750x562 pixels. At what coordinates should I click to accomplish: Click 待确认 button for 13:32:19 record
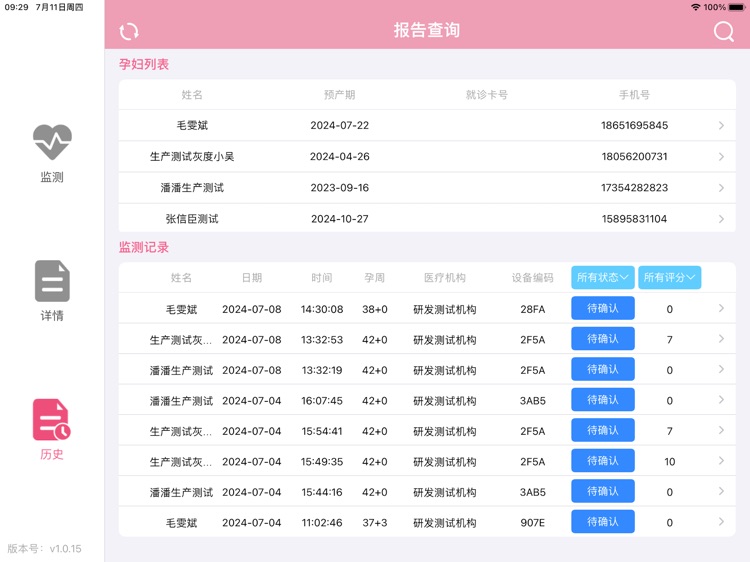click(x=603, y=369)
